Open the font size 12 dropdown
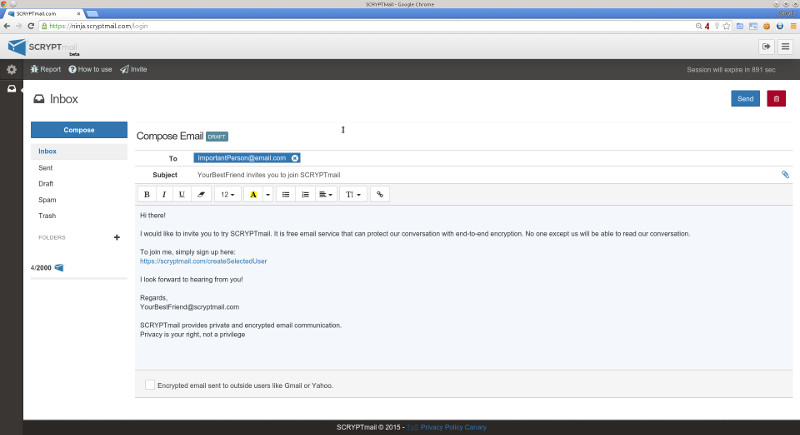This screenshot has height=435, width=800. click(x=228, y=194)
